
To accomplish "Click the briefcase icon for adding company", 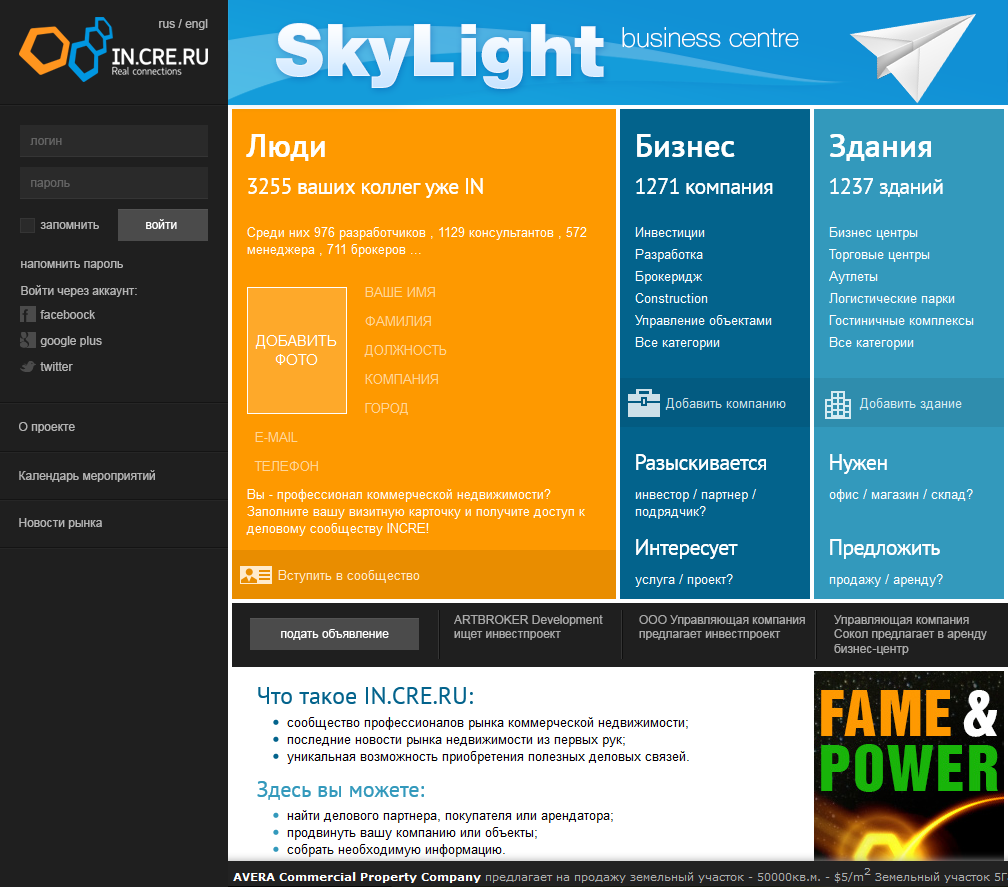I will click(x=644, y=403).
